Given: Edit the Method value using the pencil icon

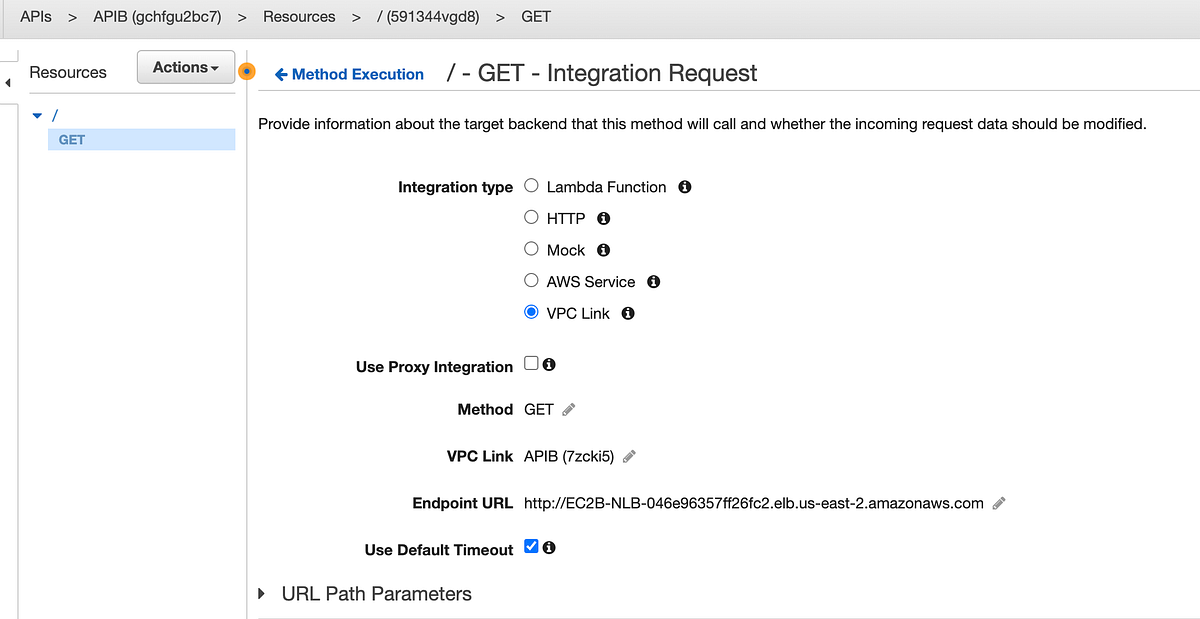Looking at the screenshot, I should (x=568, y=409).
